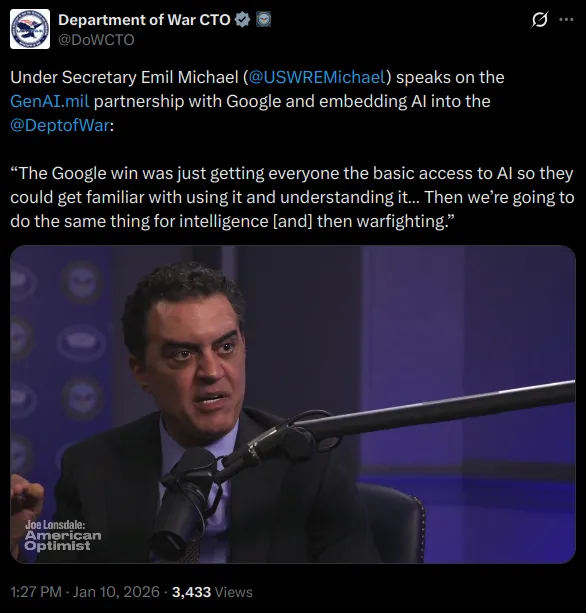The width and height of the screenshot is (586, 613).
Task: Click the American Optimist watermark in video
Action: click(63, 541)
